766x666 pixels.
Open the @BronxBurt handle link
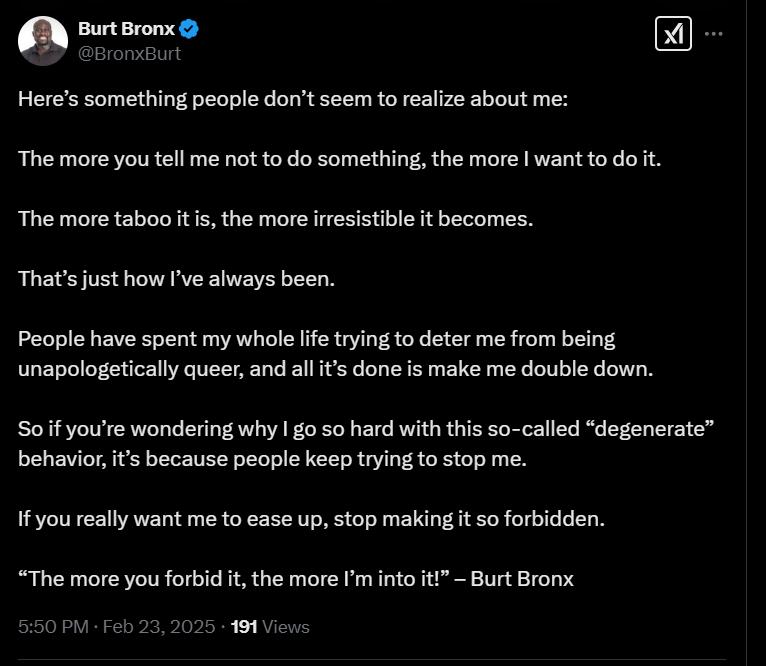pos(129,53)
